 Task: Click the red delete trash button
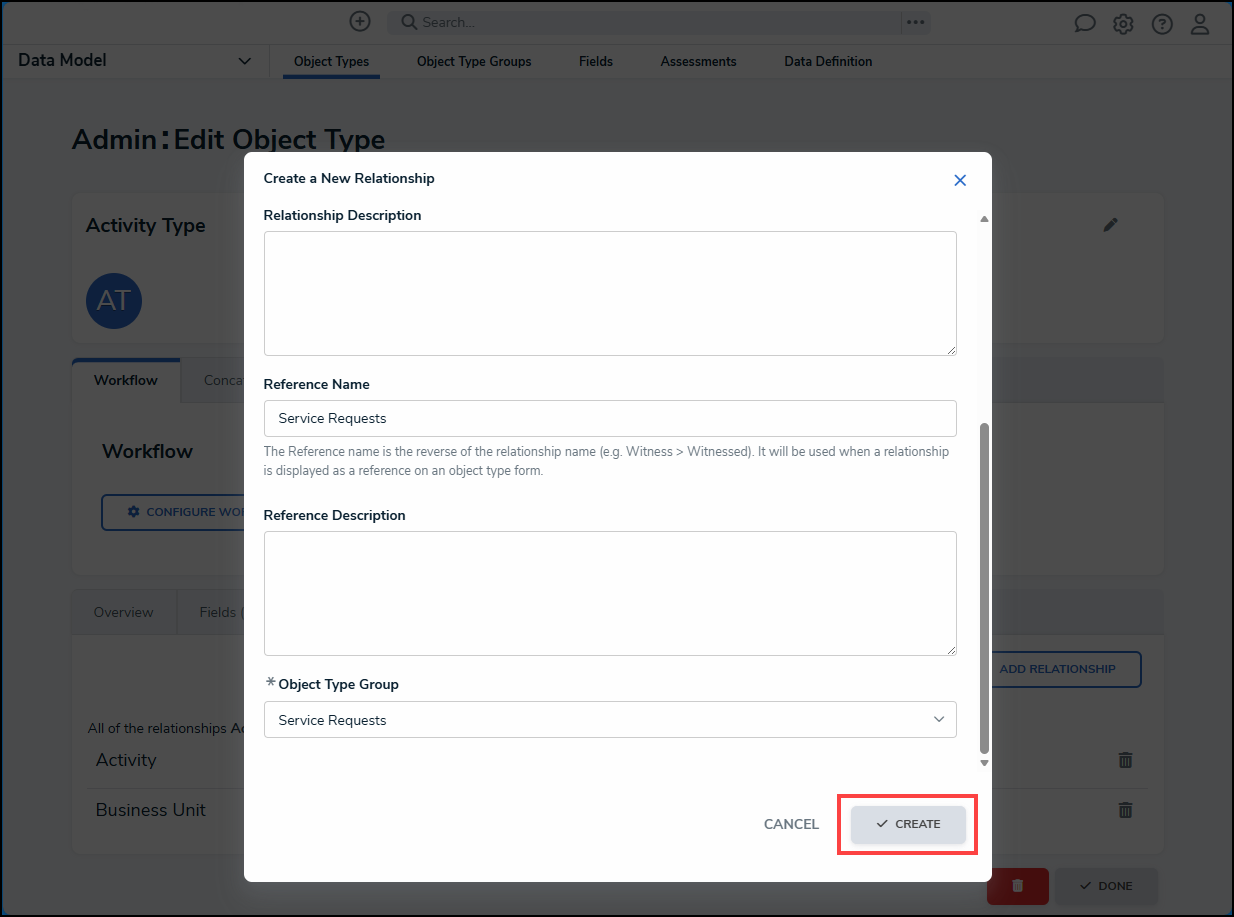tap(1018, 886)
